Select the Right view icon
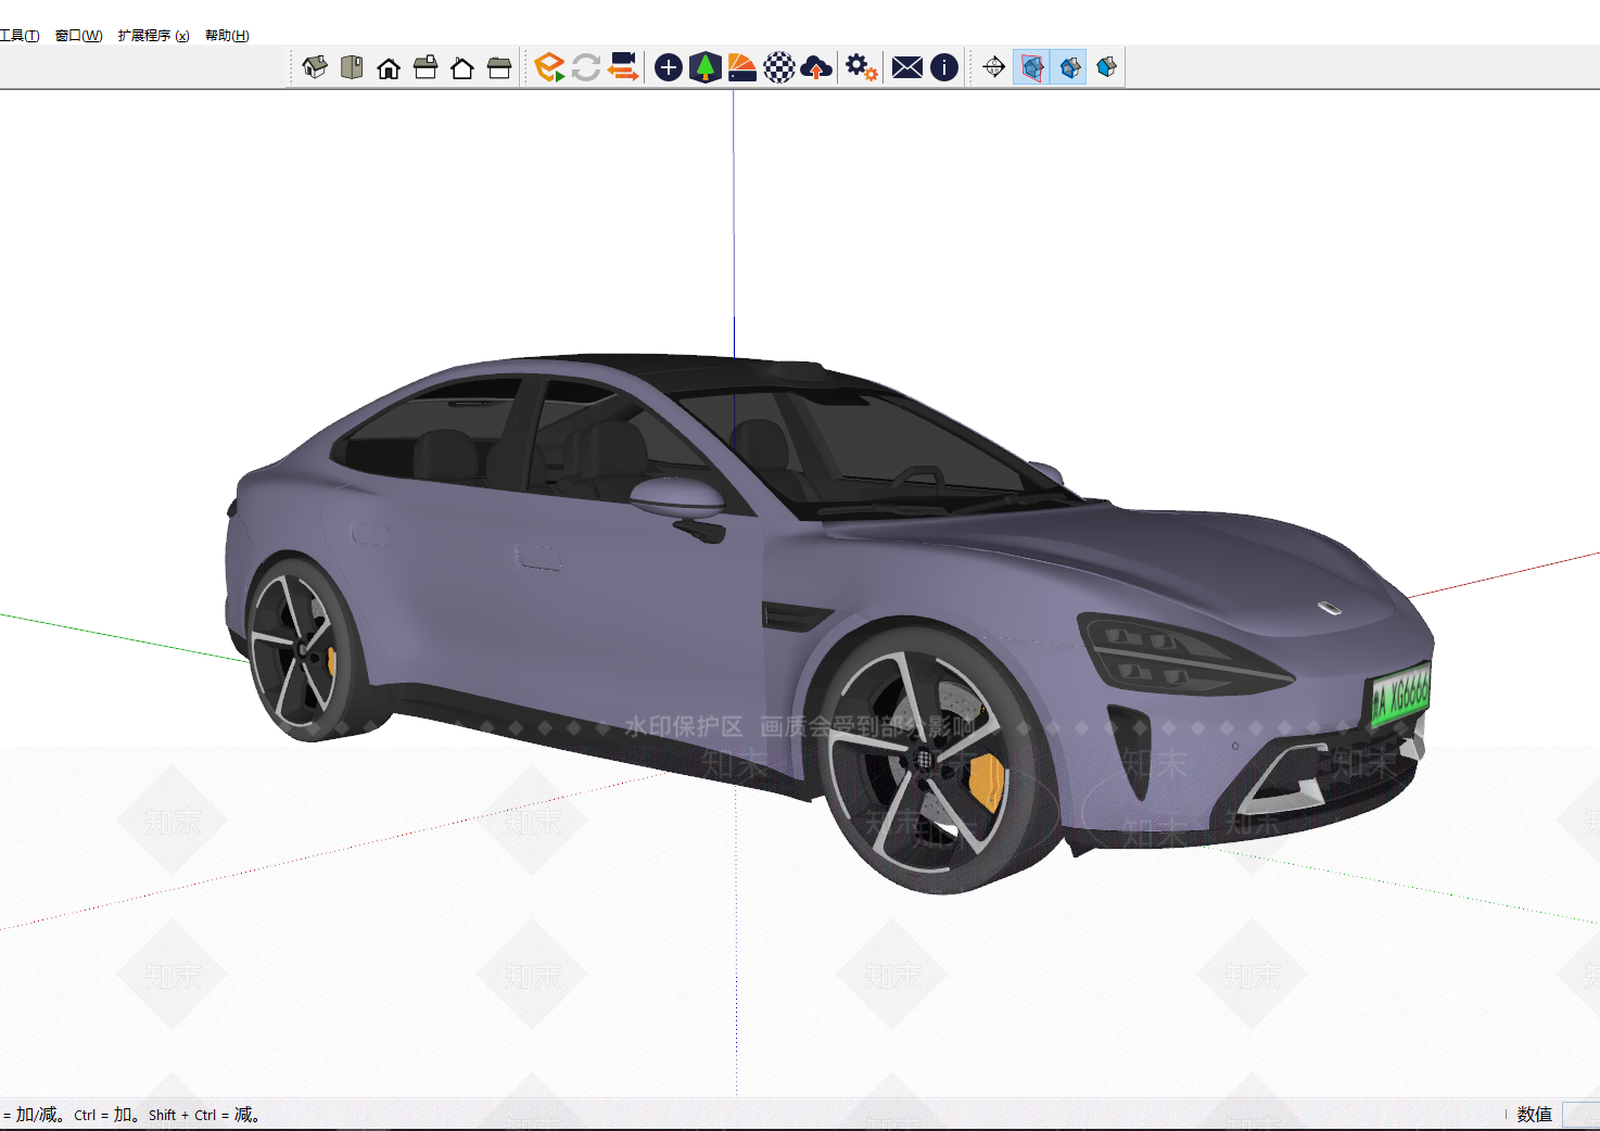Screen dimensions: 1600x1131 click(426, 67)
